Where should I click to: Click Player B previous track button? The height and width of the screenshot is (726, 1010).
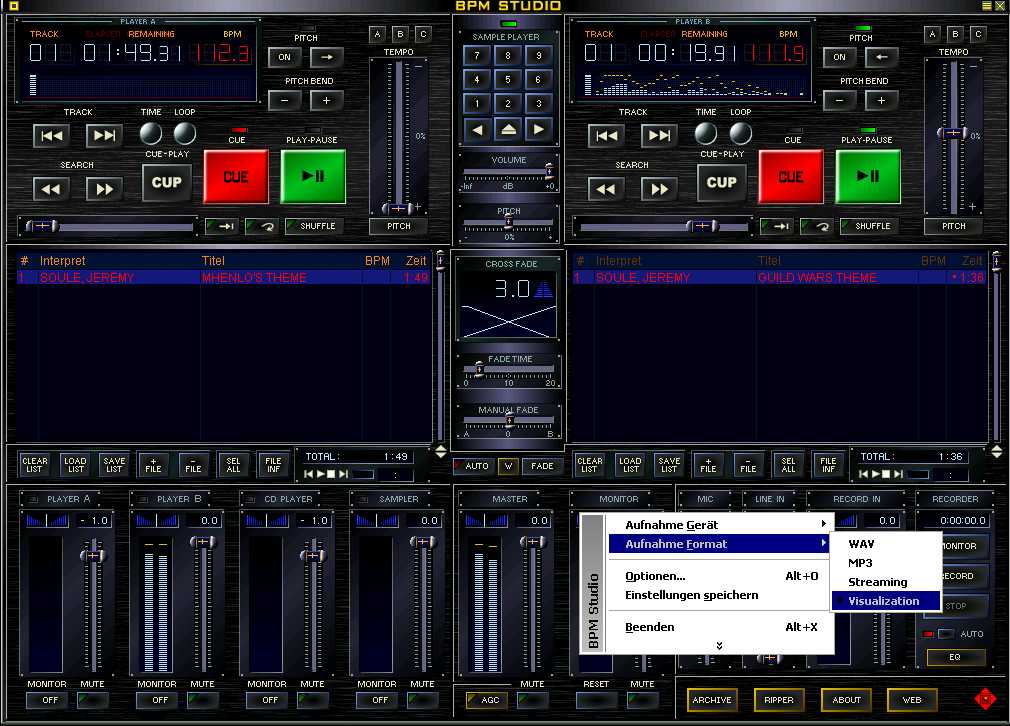(x=605, y=136)
